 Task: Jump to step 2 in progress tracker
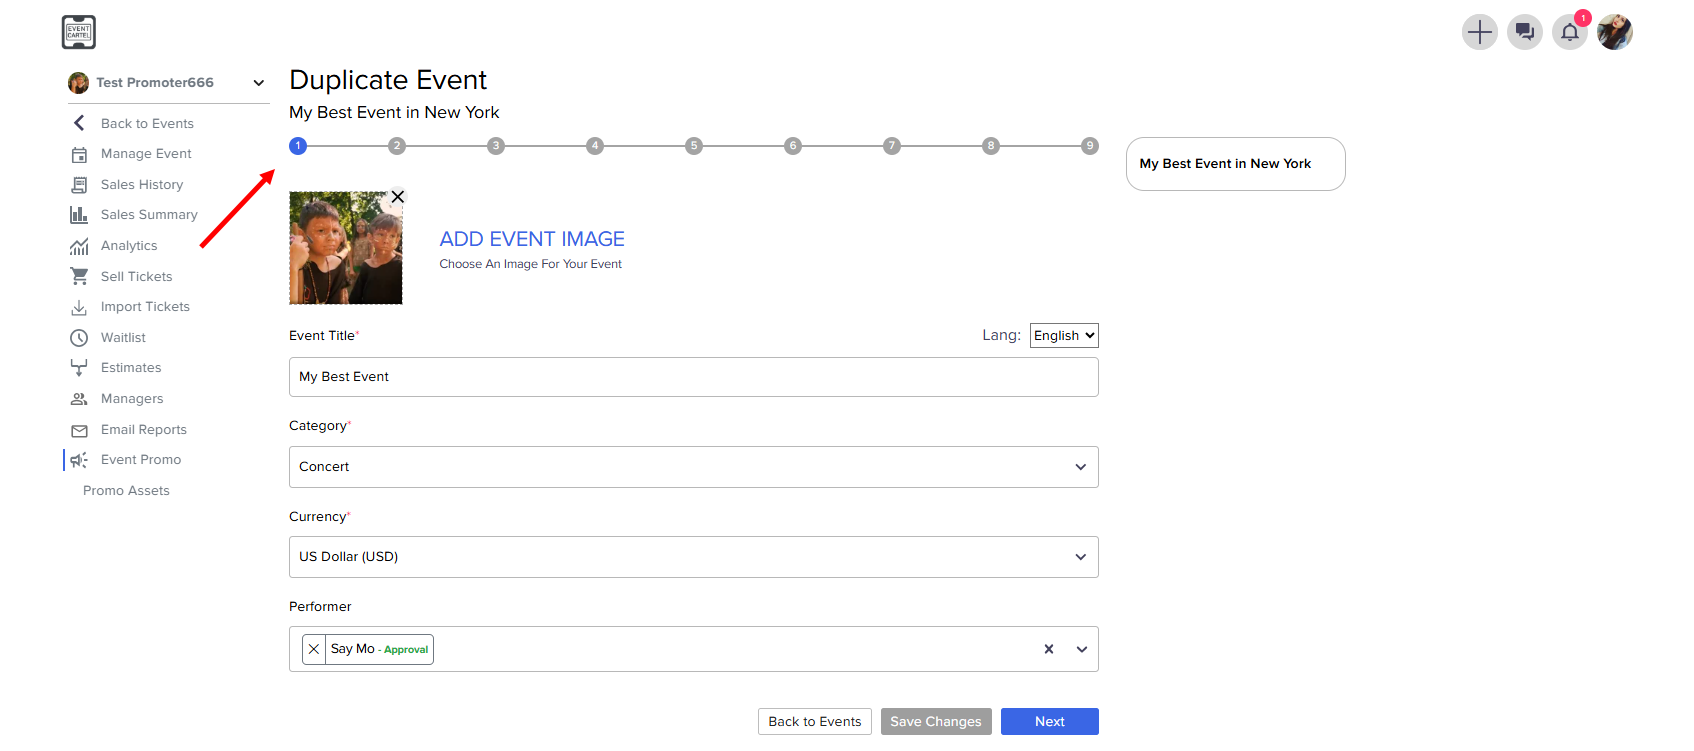[397, 146]
